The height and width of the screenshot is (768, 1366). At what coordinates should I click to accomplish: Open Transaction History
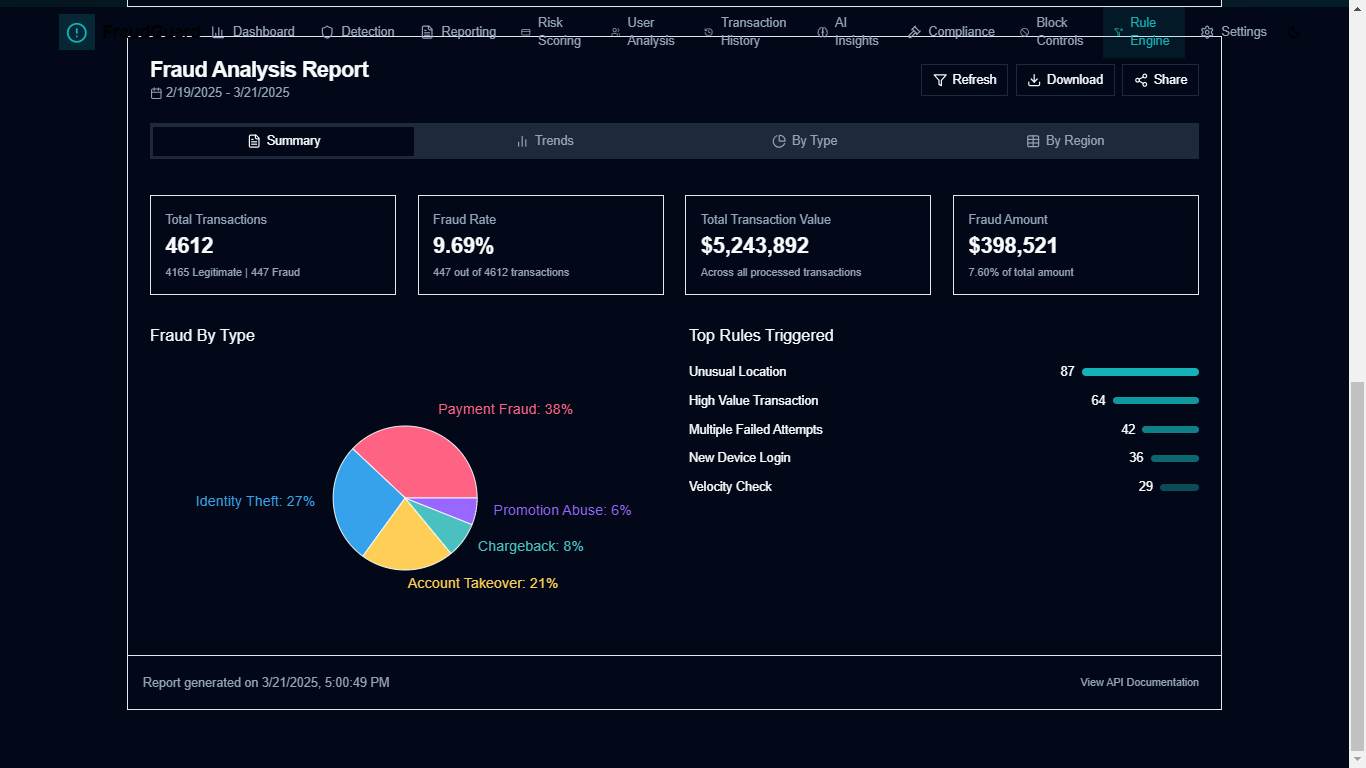point(746,32)
